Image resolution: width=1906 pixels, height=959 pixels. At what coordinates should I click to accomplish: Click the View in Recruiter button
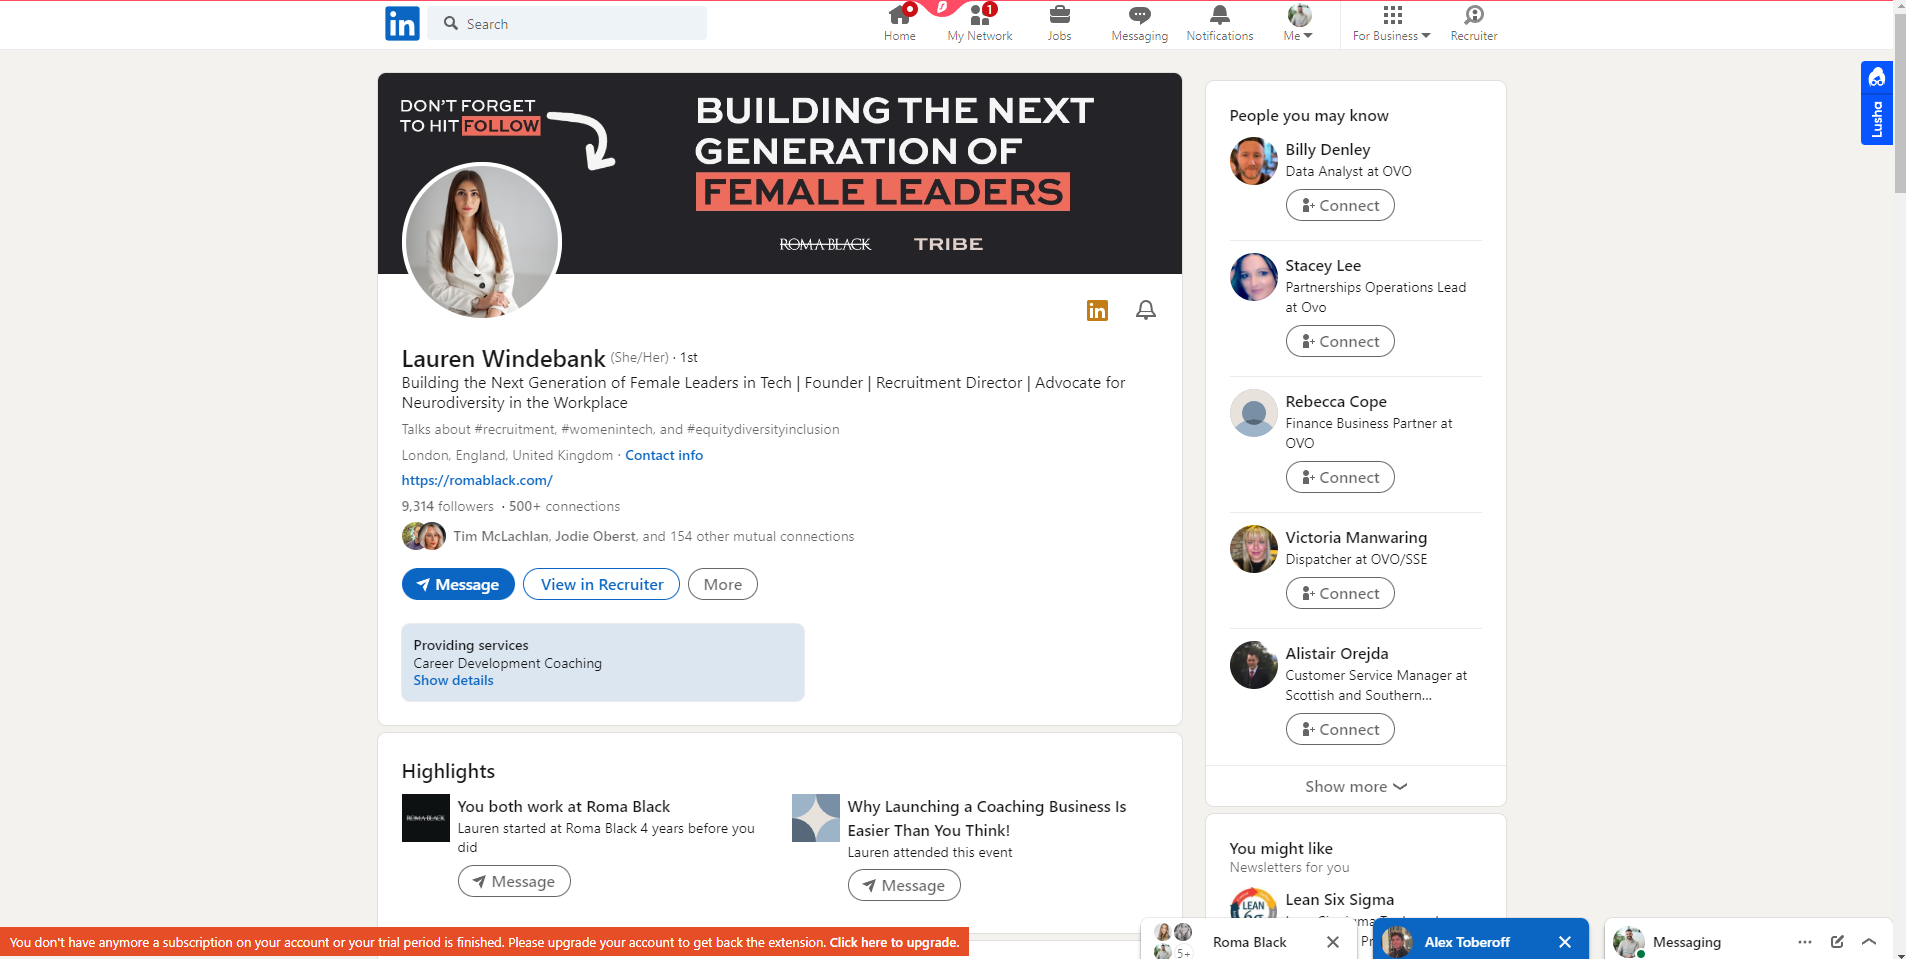click(602, 584)
